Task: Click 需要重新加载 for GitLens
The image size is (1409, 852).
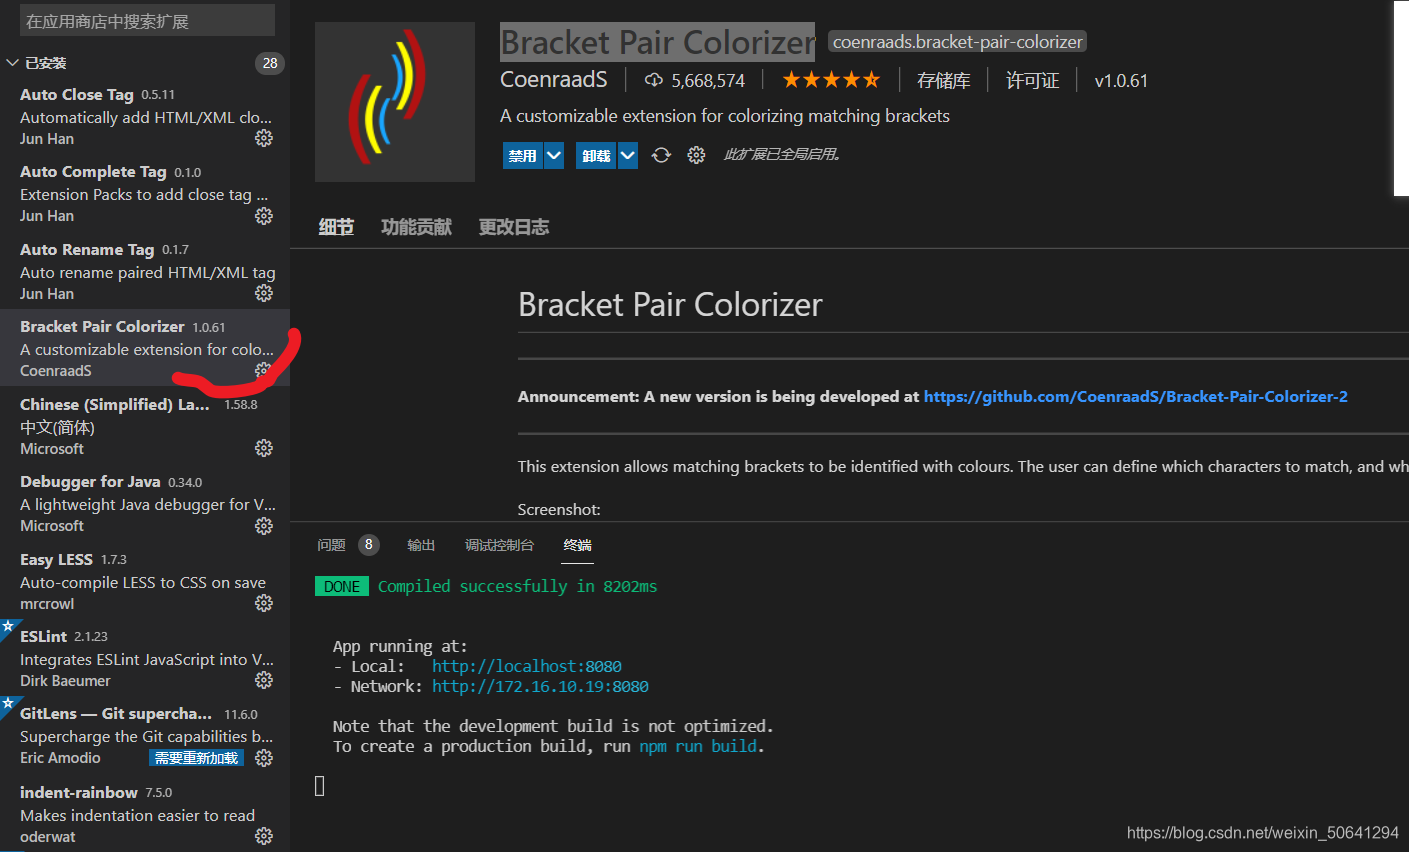Action: point(195,757)
